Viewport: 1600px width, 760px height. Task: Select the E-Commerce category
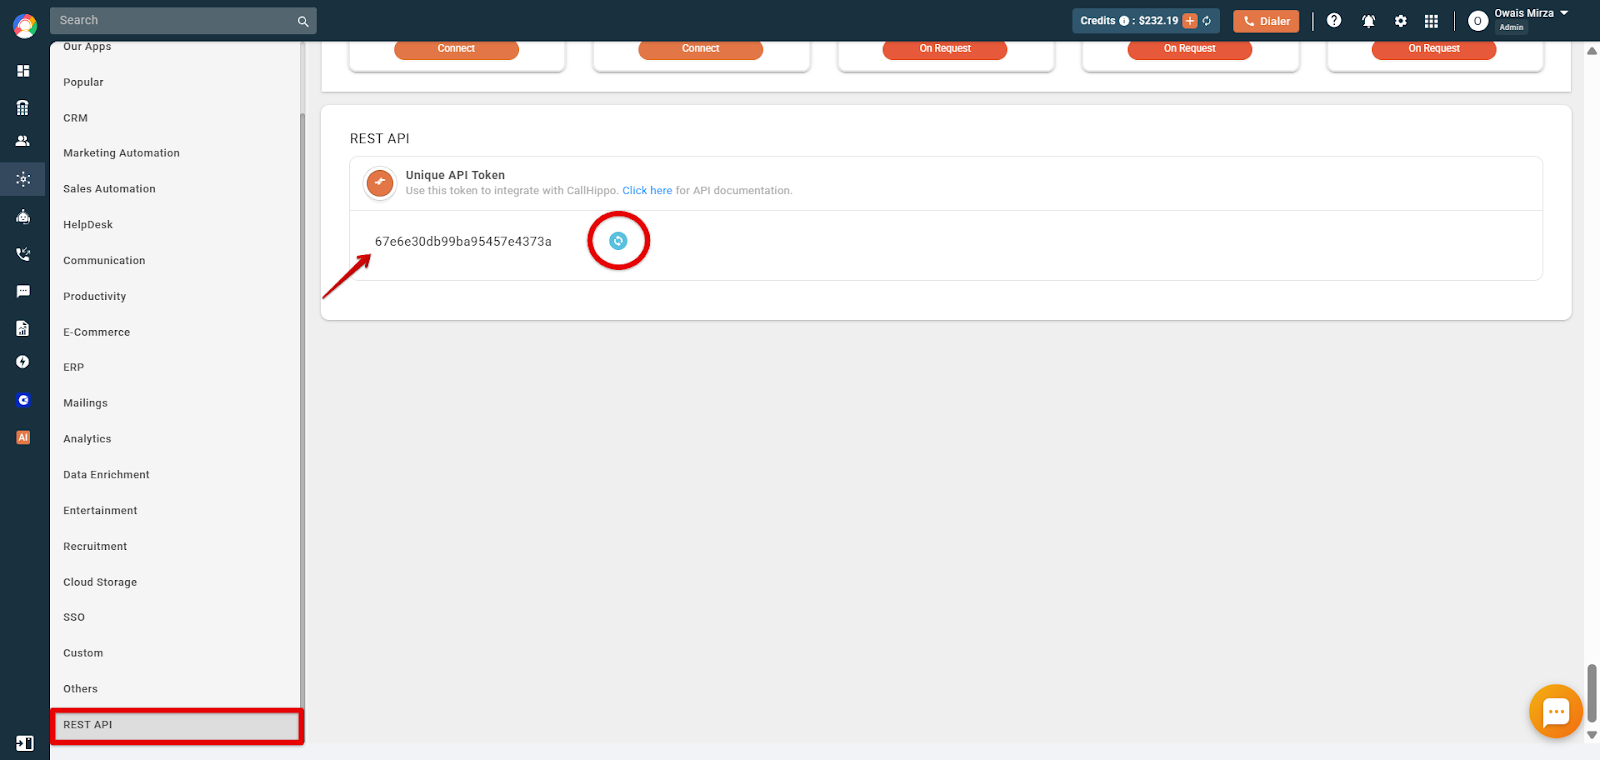point(96,332)
